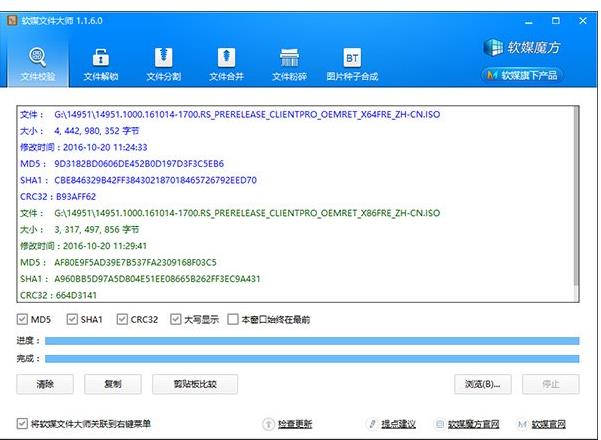The width and height of the screenshot is (601, 440).
Task: Click the application icon in the title bar
Action: click(12, 20)
